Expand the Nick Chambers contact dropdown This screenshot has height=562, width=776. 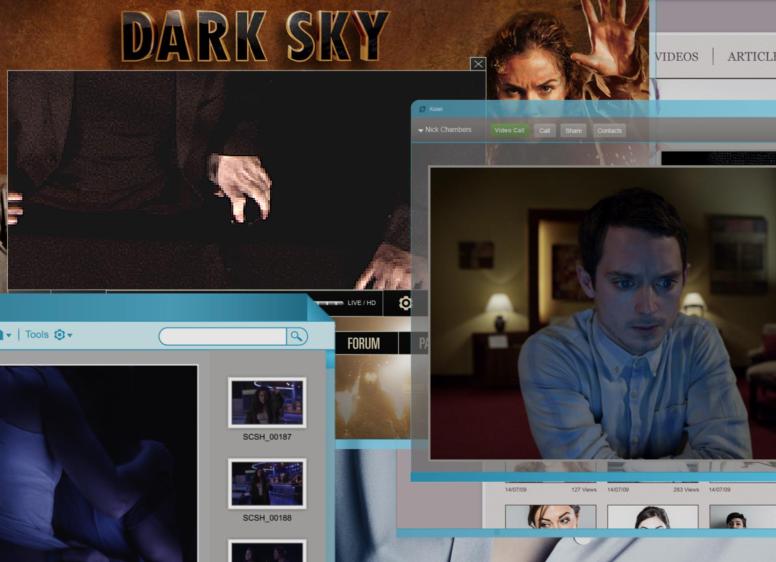click(421, 130)
